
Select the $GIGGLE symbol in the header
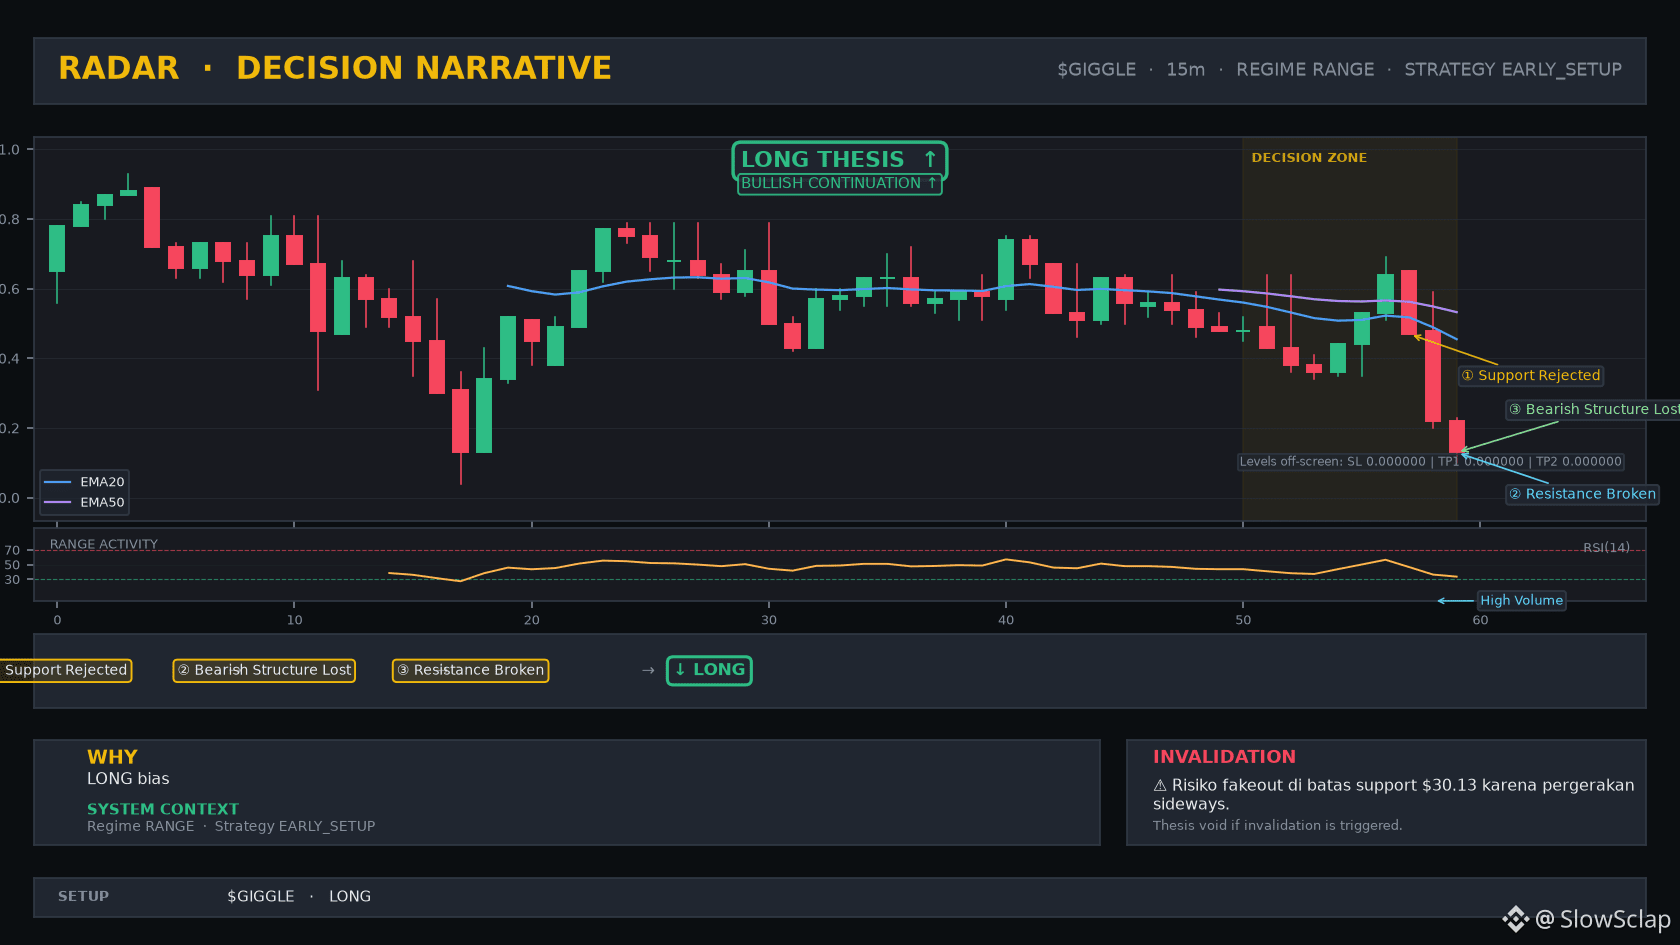[x=1096, y=69]
